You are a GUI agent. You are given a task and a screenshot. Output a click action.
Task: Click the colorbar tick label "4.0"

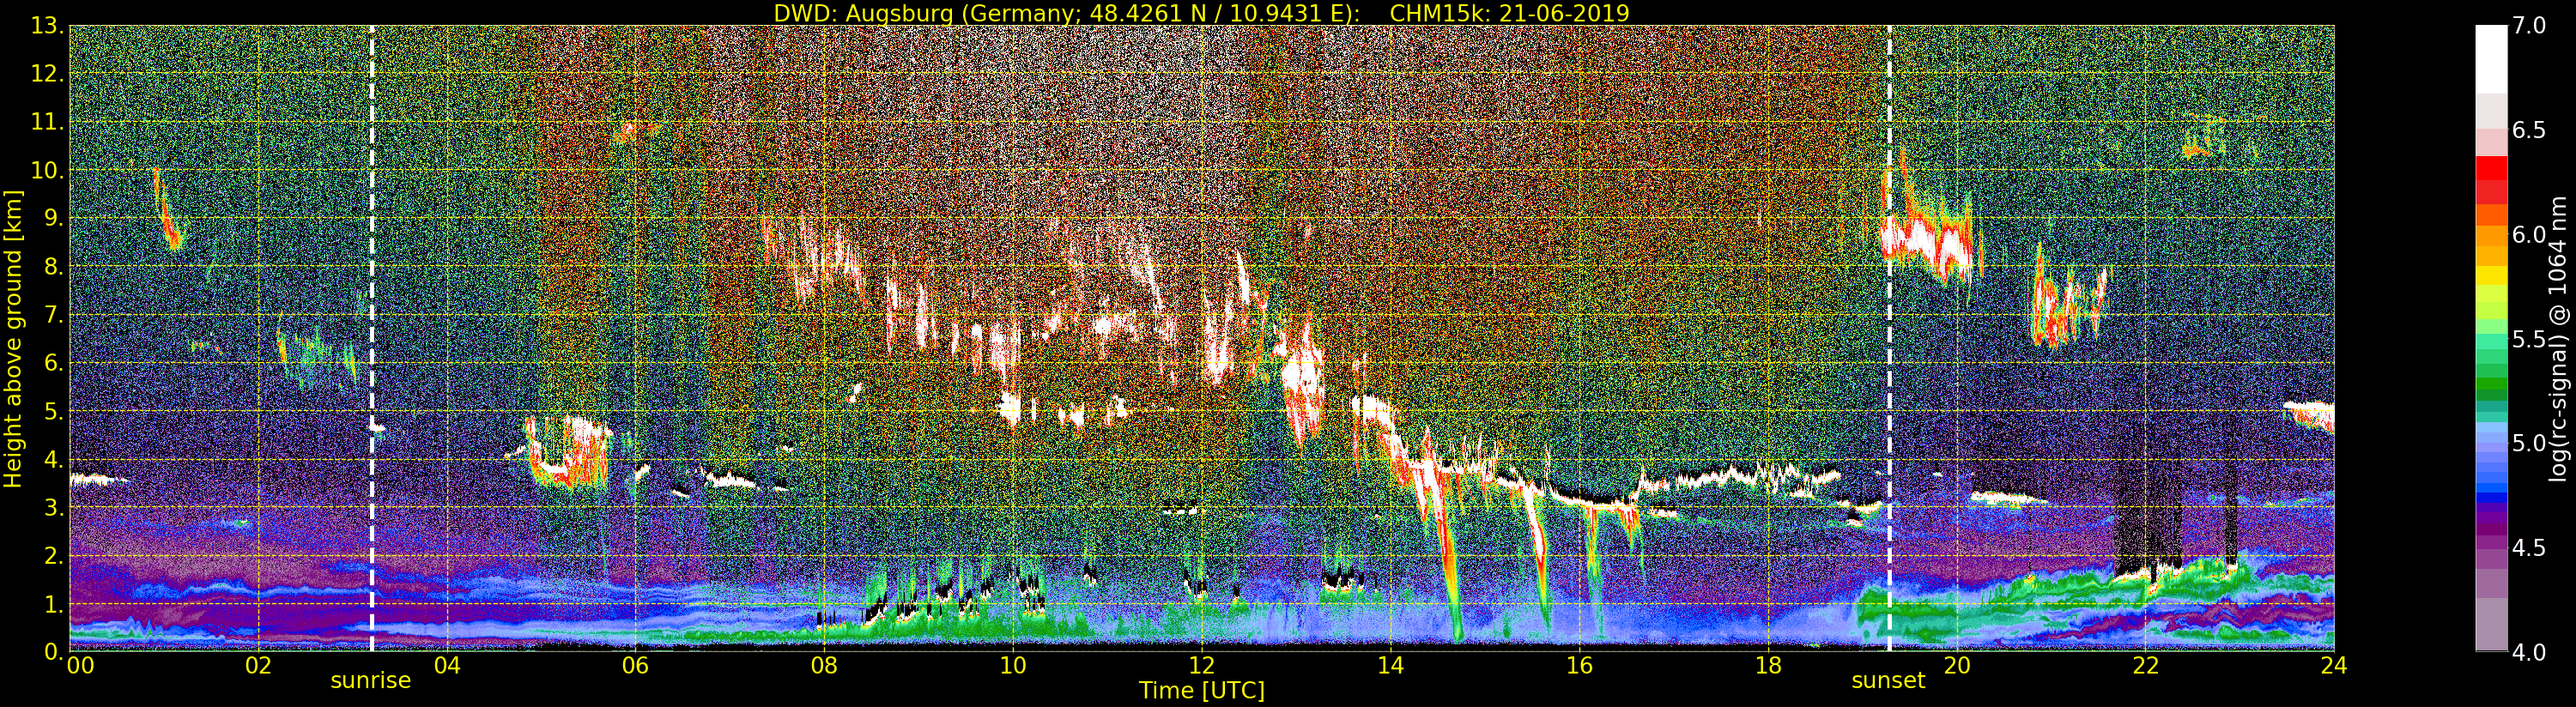(2529, 652)
